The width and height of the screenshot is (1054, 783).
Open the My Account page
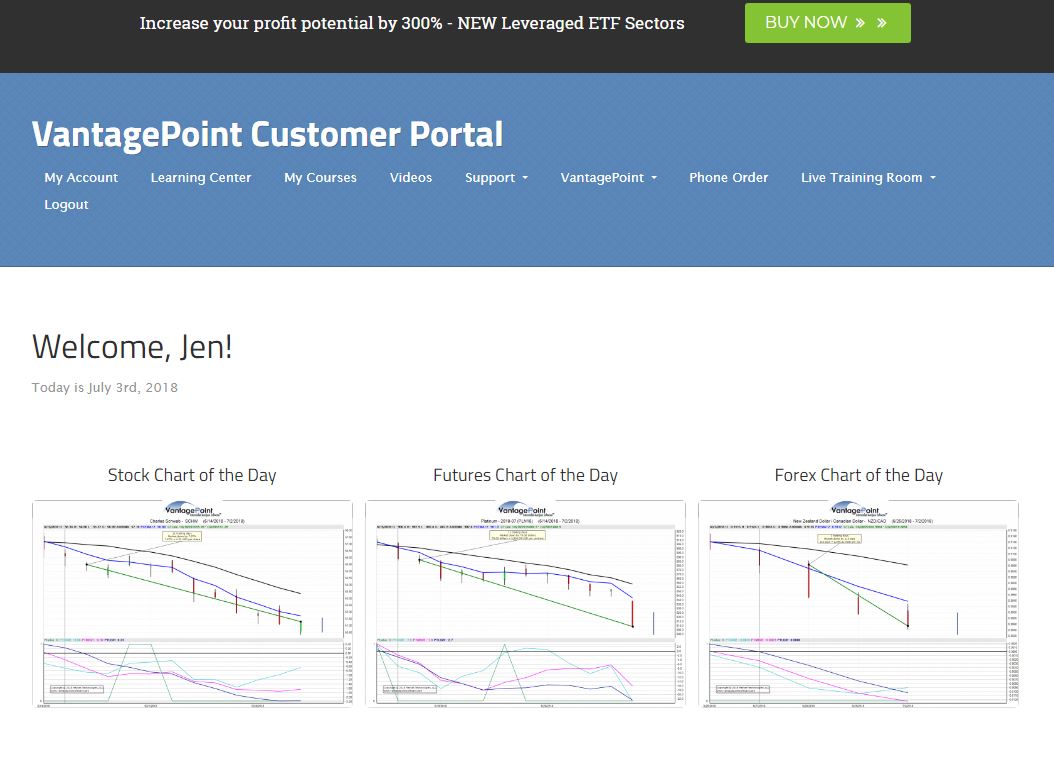tap(81, 177)
